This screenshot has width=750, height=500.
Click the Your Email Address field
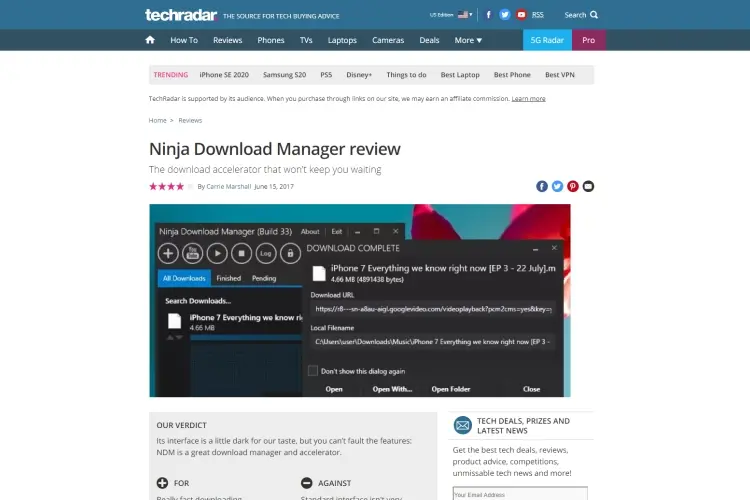coord(520,494)
